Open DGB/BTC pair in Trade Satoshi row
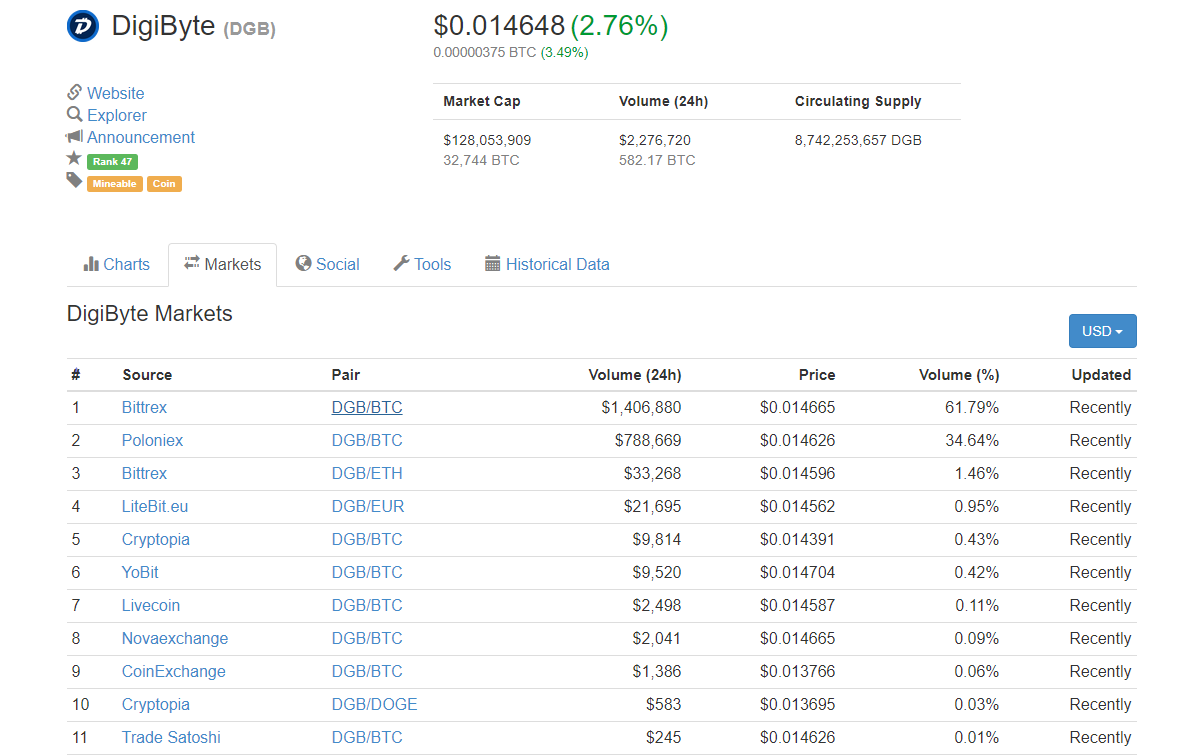The height and width of the screenshot is (756, 1182). [x=367, y=738]
